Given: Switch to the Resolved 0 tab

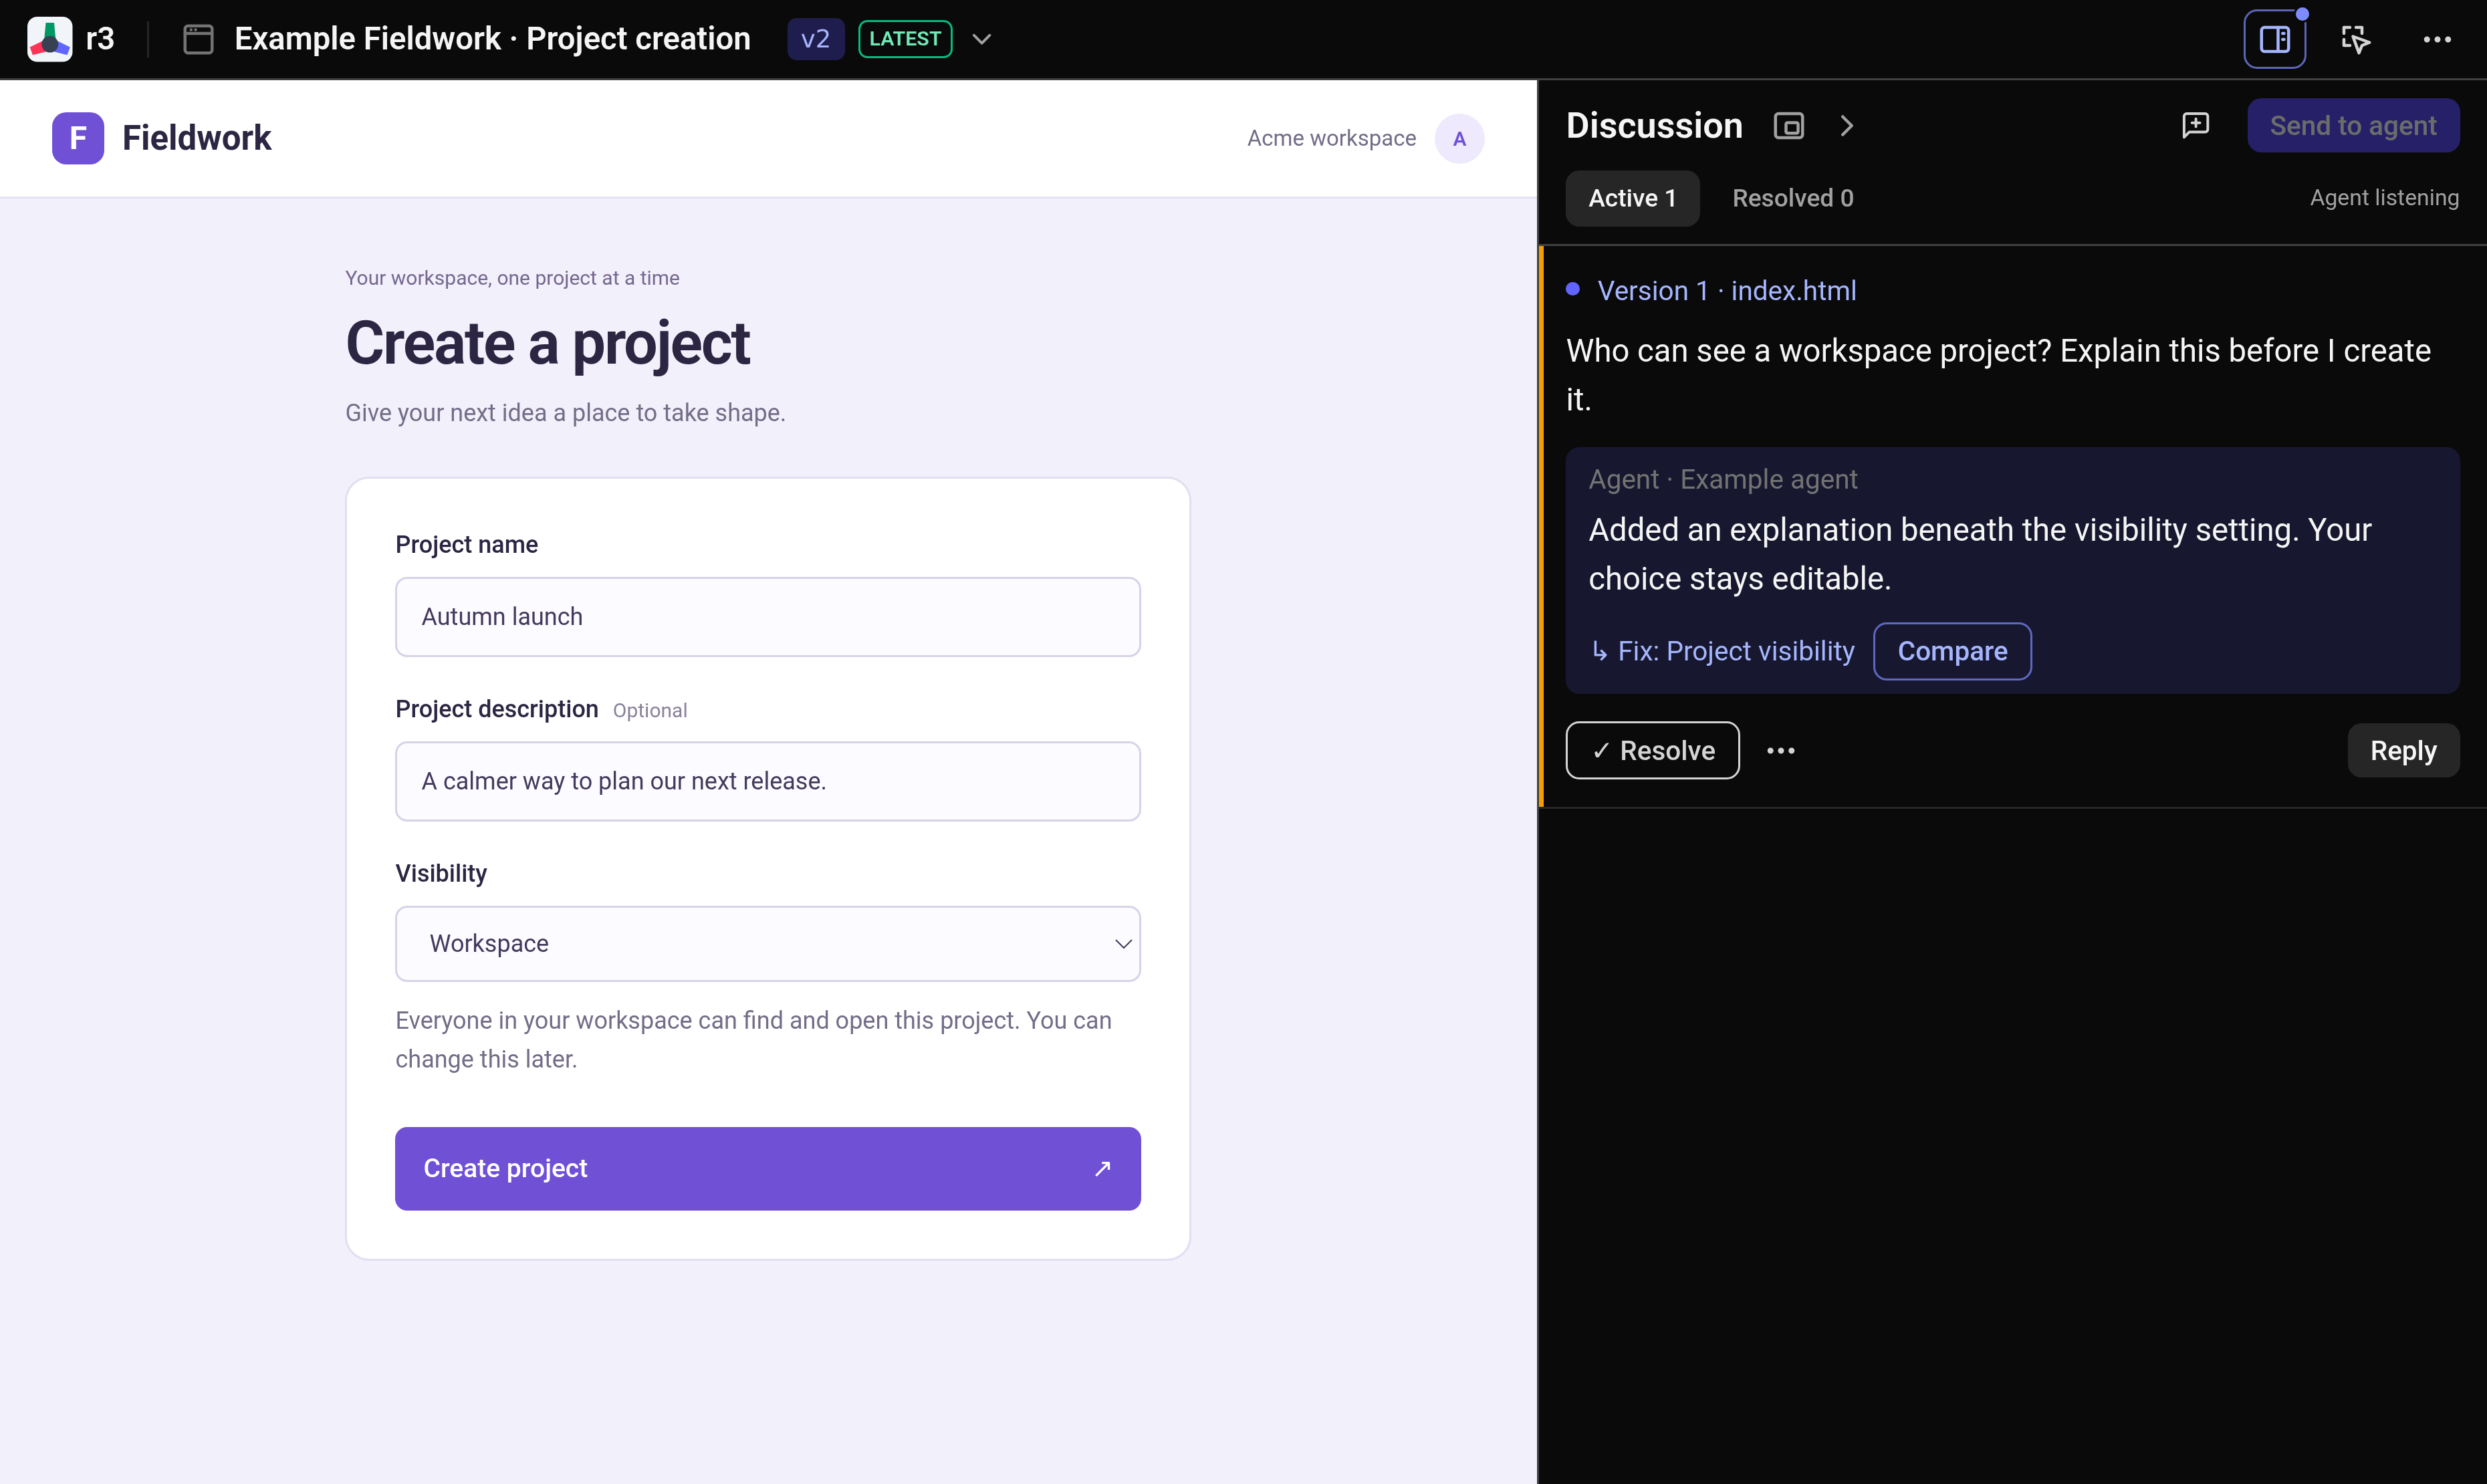Looking at the screenshot, I should [1792, 198].
